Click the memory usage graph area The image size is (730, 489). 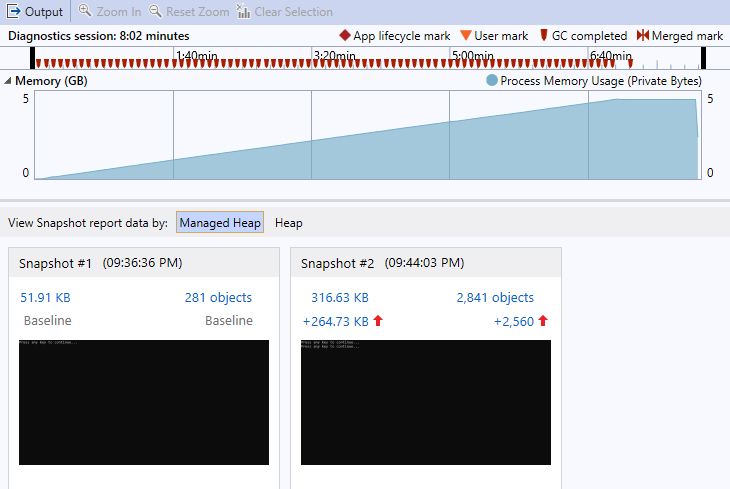pyautogui.click(x=368, y=135)
